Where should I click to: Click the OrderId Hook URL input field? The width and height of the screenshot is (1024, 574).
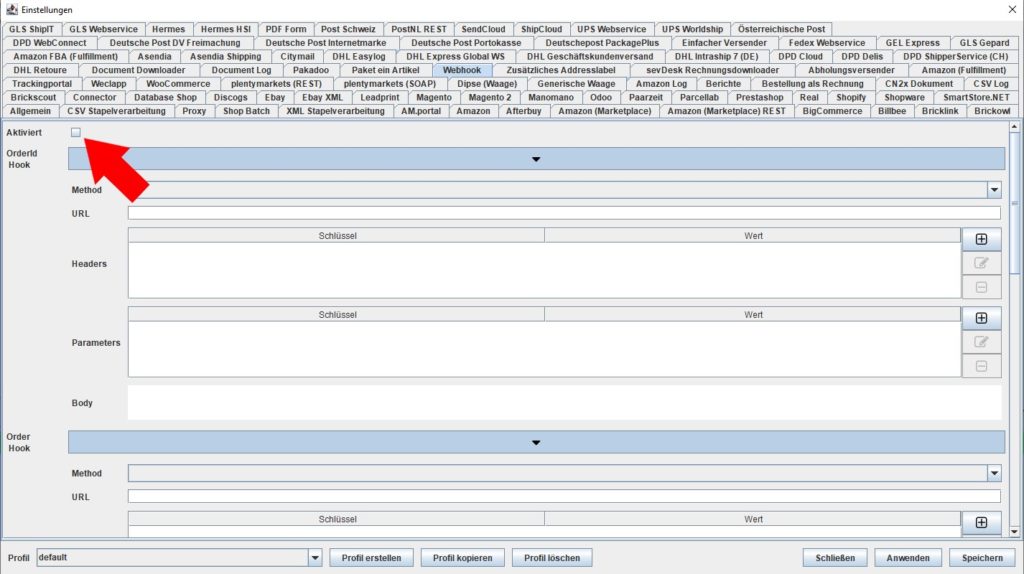click(x=564, y=214)
